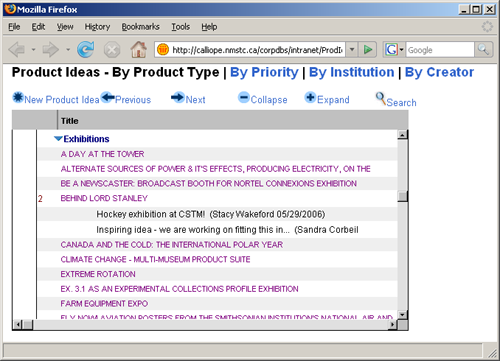
Task: Click the Google search engine icon
Action: click(391, 50)
